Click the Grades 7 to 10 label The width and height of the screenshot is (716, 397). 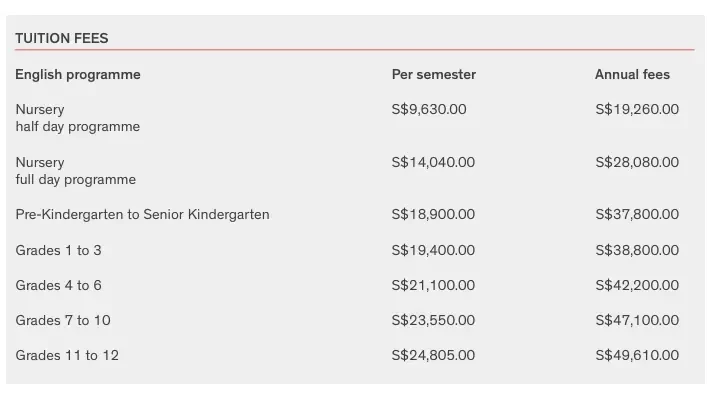(63, 320)
